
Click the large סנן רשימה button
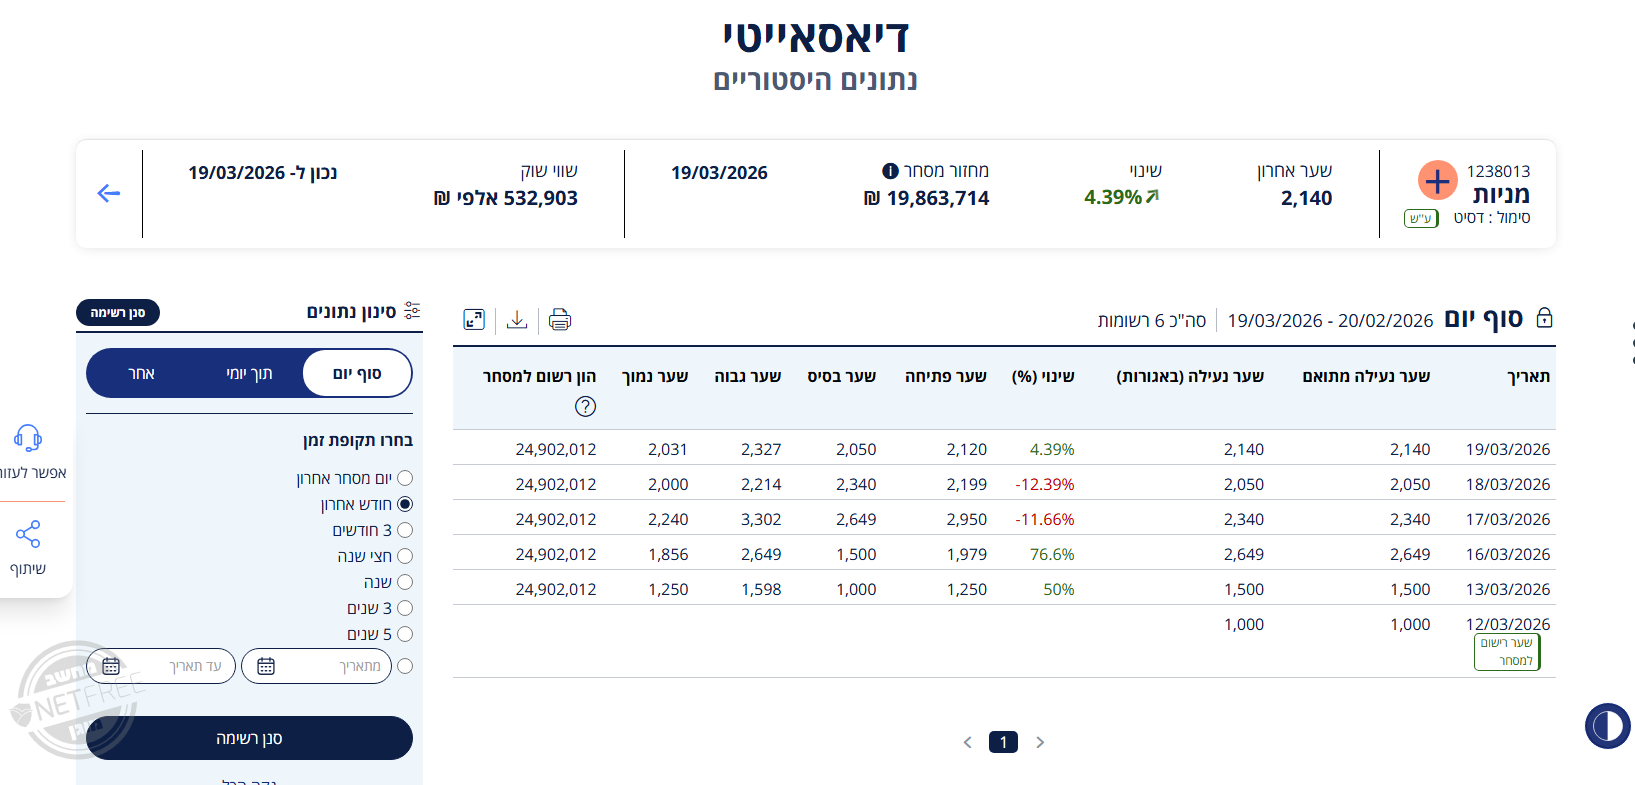pyautogui.click(x=249, y=738)
